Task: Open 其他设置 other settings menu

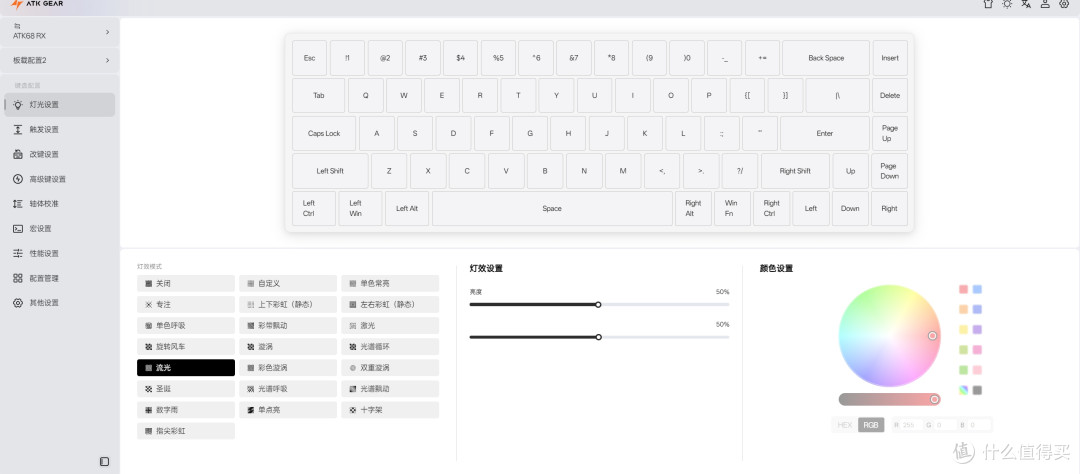Action: (59, 302)
